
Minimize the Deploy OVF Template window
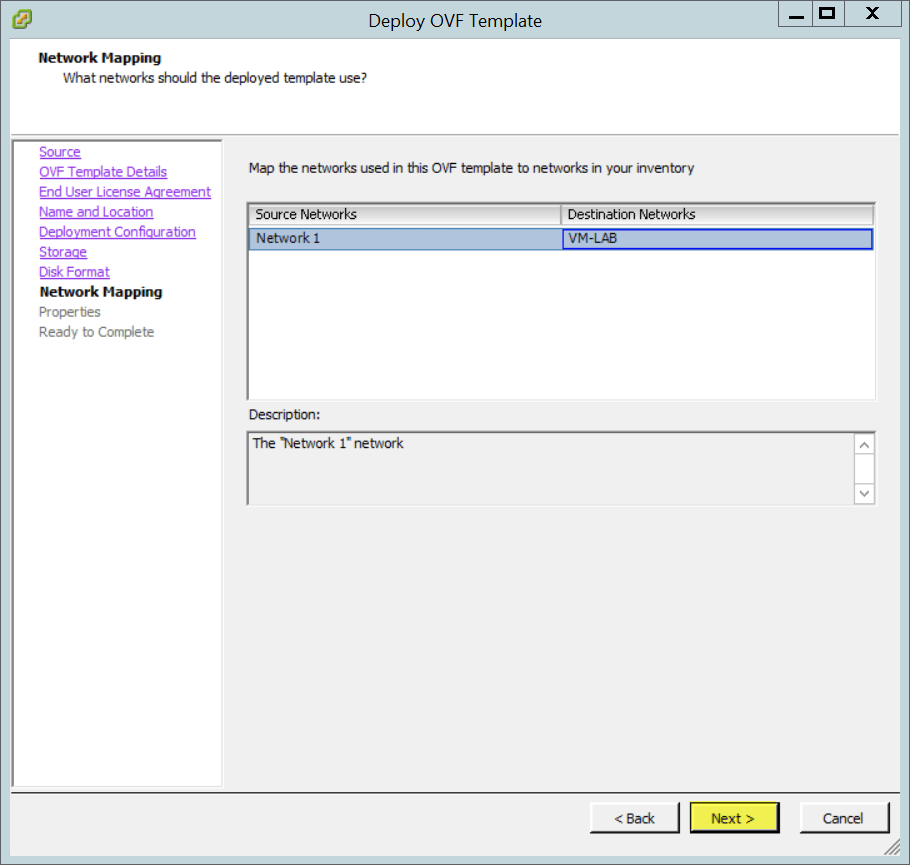pos(796,14)
